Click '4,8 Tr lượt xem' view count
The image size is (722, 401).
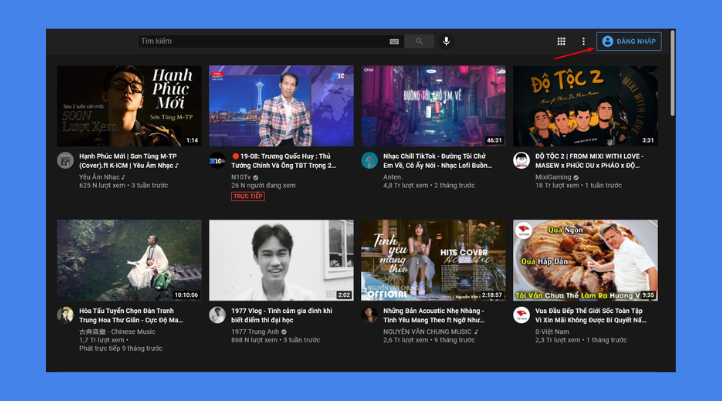(x=406, y=186)
